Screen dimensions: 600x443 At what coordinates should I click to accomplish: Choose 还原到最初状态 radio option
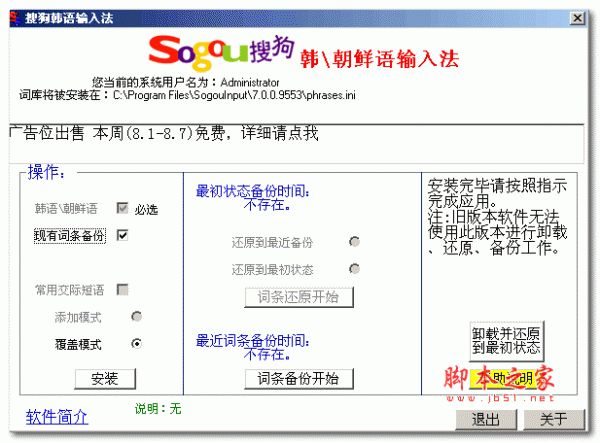click(354, 269)
